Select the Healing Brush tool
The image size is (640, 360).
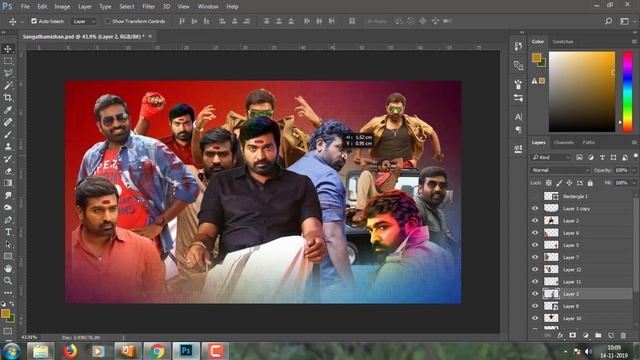8,122
